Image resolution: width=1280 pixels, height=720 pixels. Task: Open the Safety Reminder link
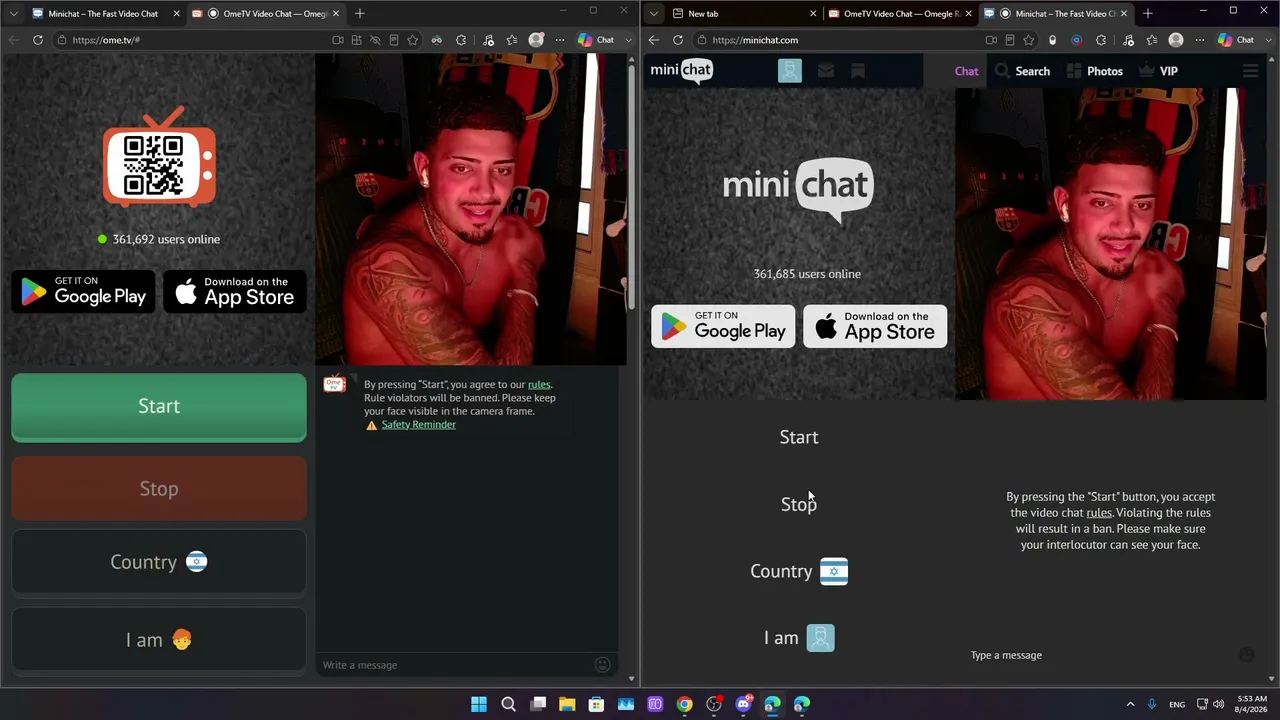point(418,425)
